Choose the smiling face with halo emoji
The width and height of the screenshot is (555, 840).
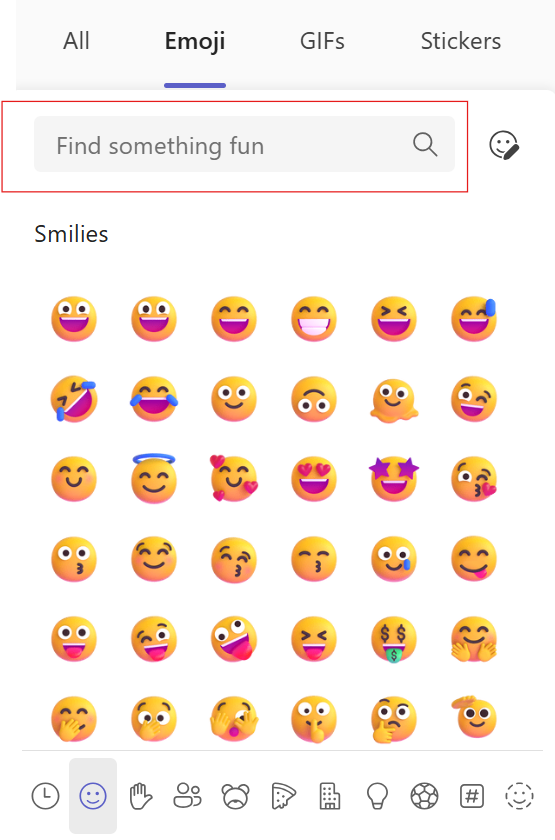pos(154,477)
